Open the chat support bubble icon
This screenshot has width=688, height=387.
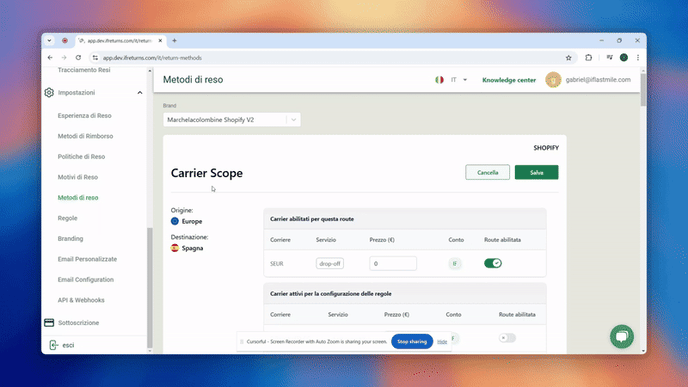(x=621, y=337)
